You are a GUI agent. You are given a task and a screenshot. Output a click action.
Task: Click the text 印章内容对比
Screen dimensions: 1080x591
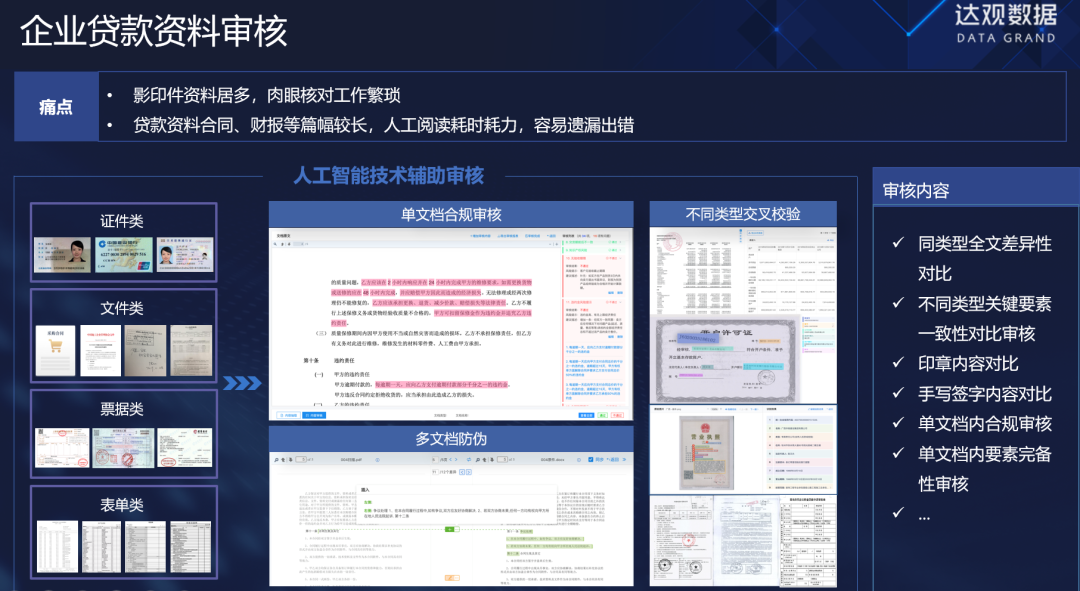968,363
